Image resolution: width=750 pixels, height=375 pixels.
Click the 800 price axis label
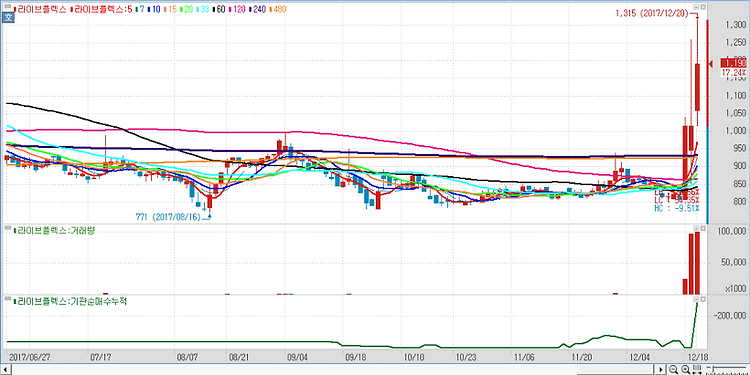739,201
